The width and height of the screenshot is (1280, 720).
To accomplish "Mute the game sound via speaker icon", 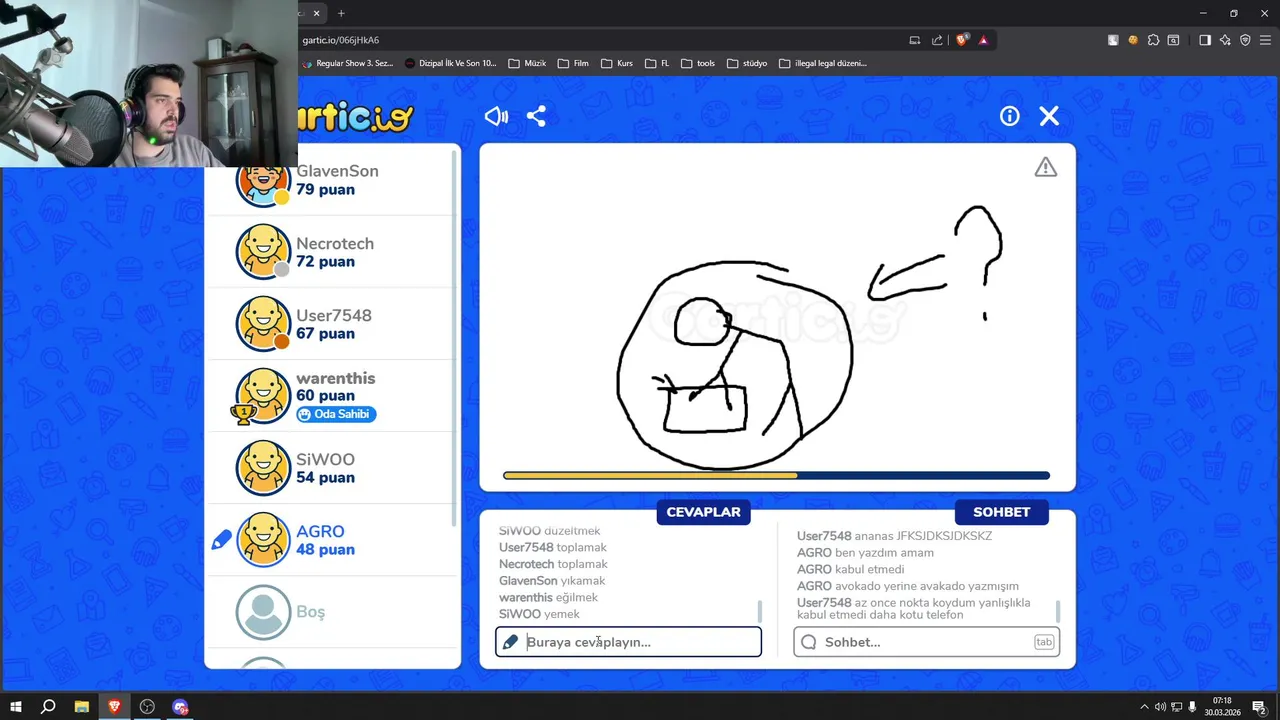I will (496, 116).
